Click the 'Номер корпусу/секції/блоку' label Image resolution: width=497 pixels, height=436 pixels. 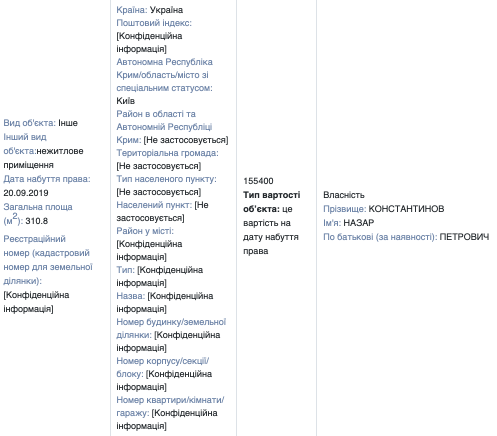coord(163,367)
